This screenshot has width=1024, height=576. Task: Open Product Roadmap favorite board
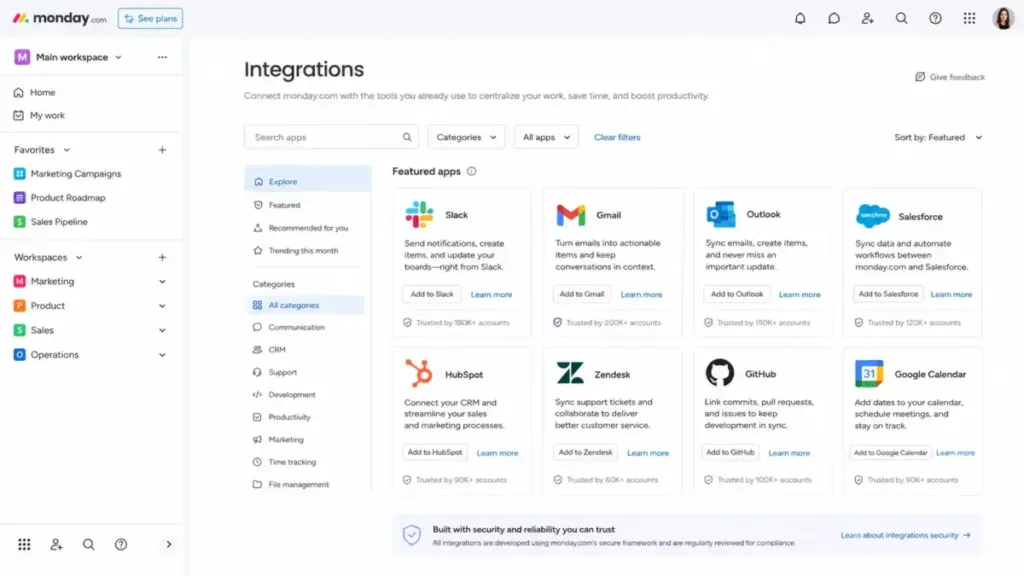[x=68, y=197]
